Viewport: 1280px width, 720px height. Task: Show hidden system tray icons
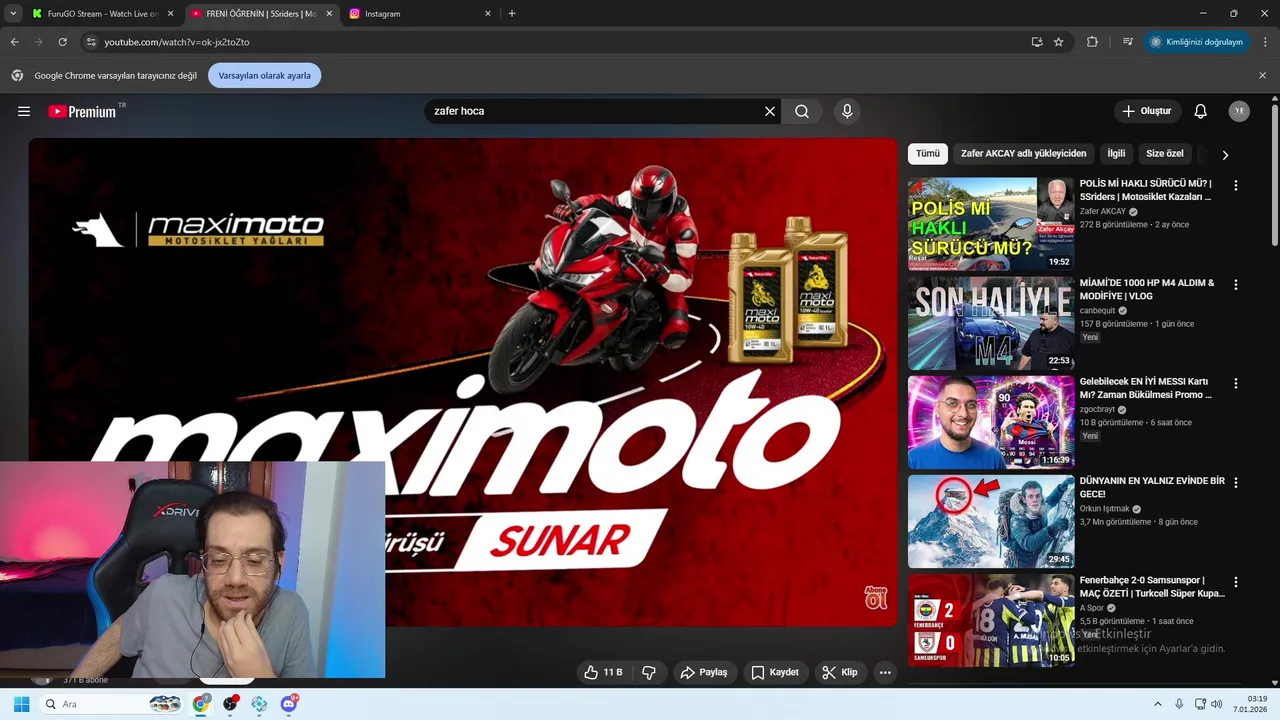coord(1158,704)
